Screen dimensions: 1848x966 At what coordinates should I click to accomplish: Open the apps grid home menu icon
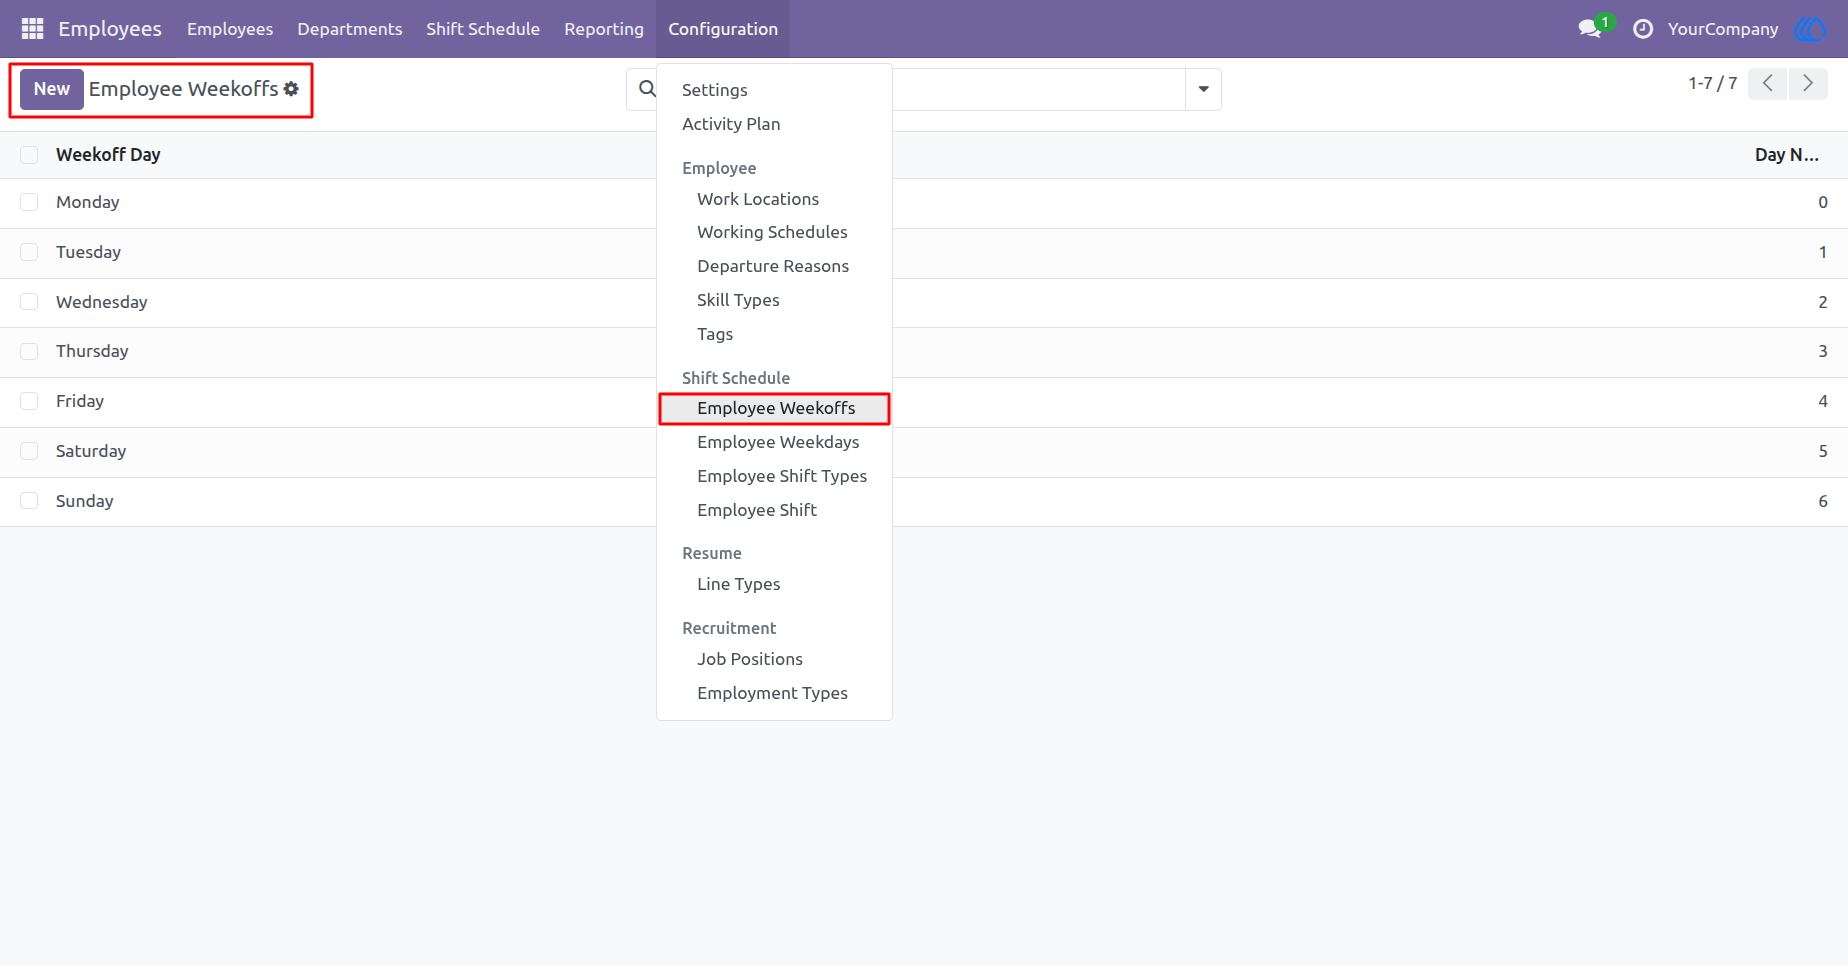click(x=32, y=29)
